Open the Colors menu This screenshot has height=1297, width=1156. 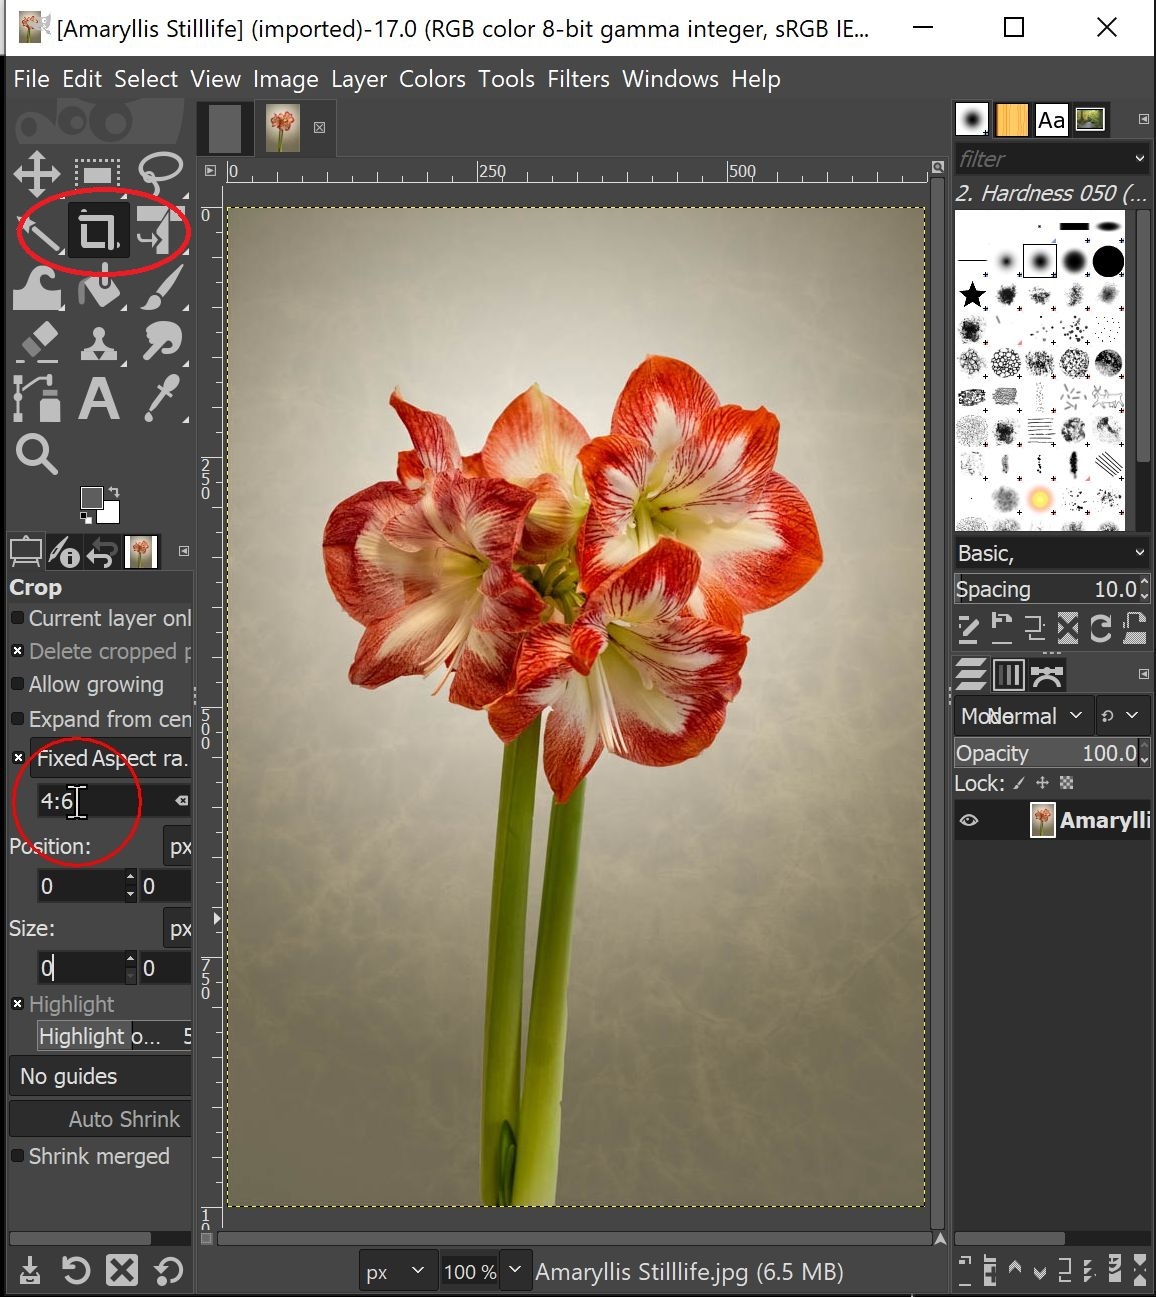[432, 79]
